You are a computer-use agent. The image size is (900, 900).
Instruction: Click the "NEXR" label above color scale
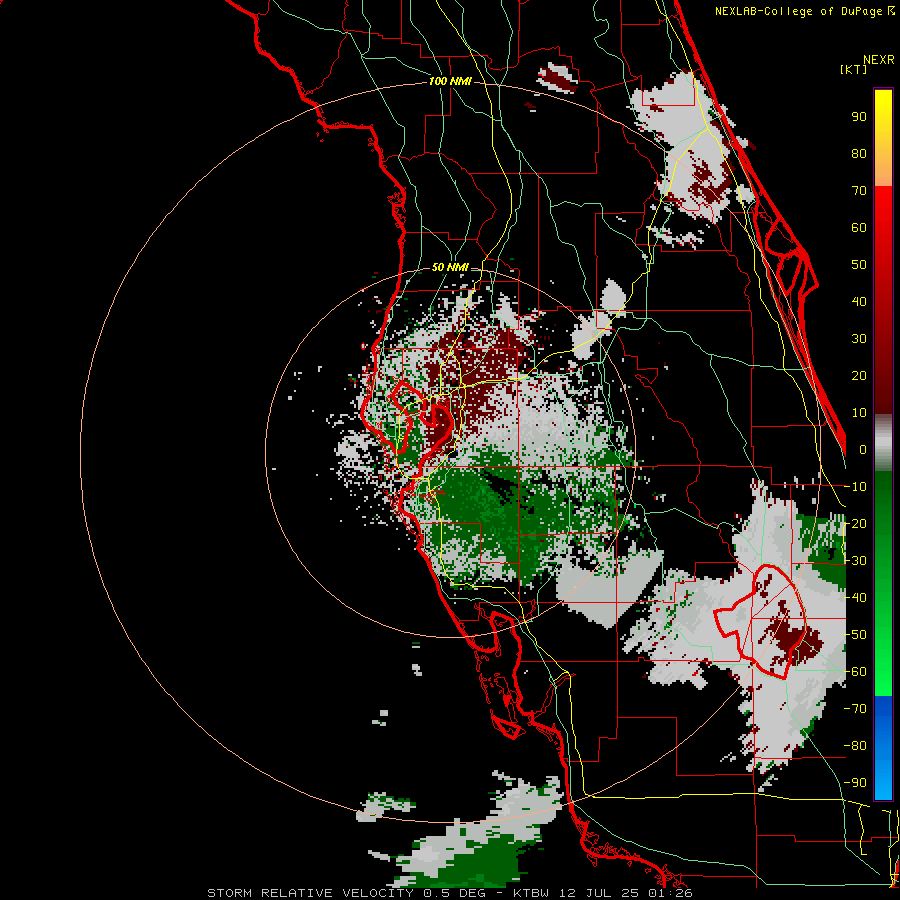[x=879, y=60]
